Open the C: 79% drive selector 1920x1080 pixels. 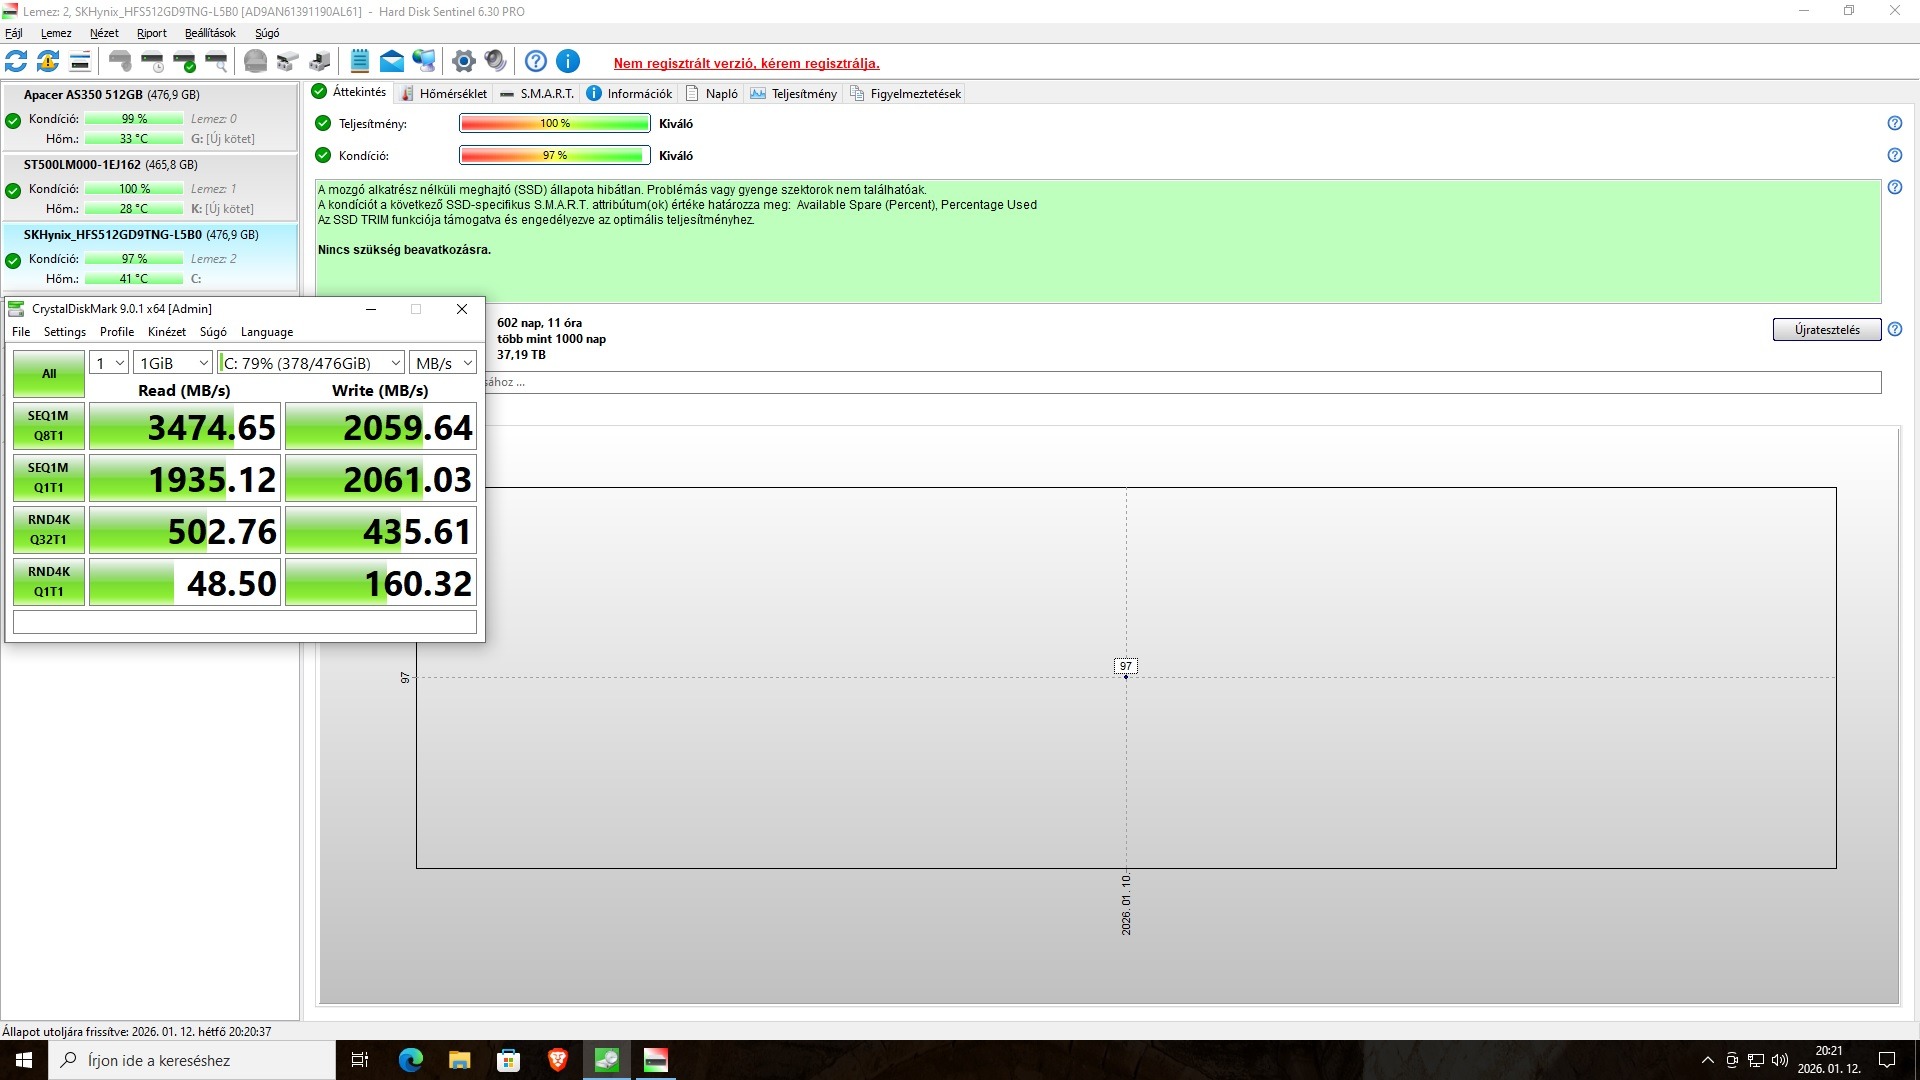(311, 363)
